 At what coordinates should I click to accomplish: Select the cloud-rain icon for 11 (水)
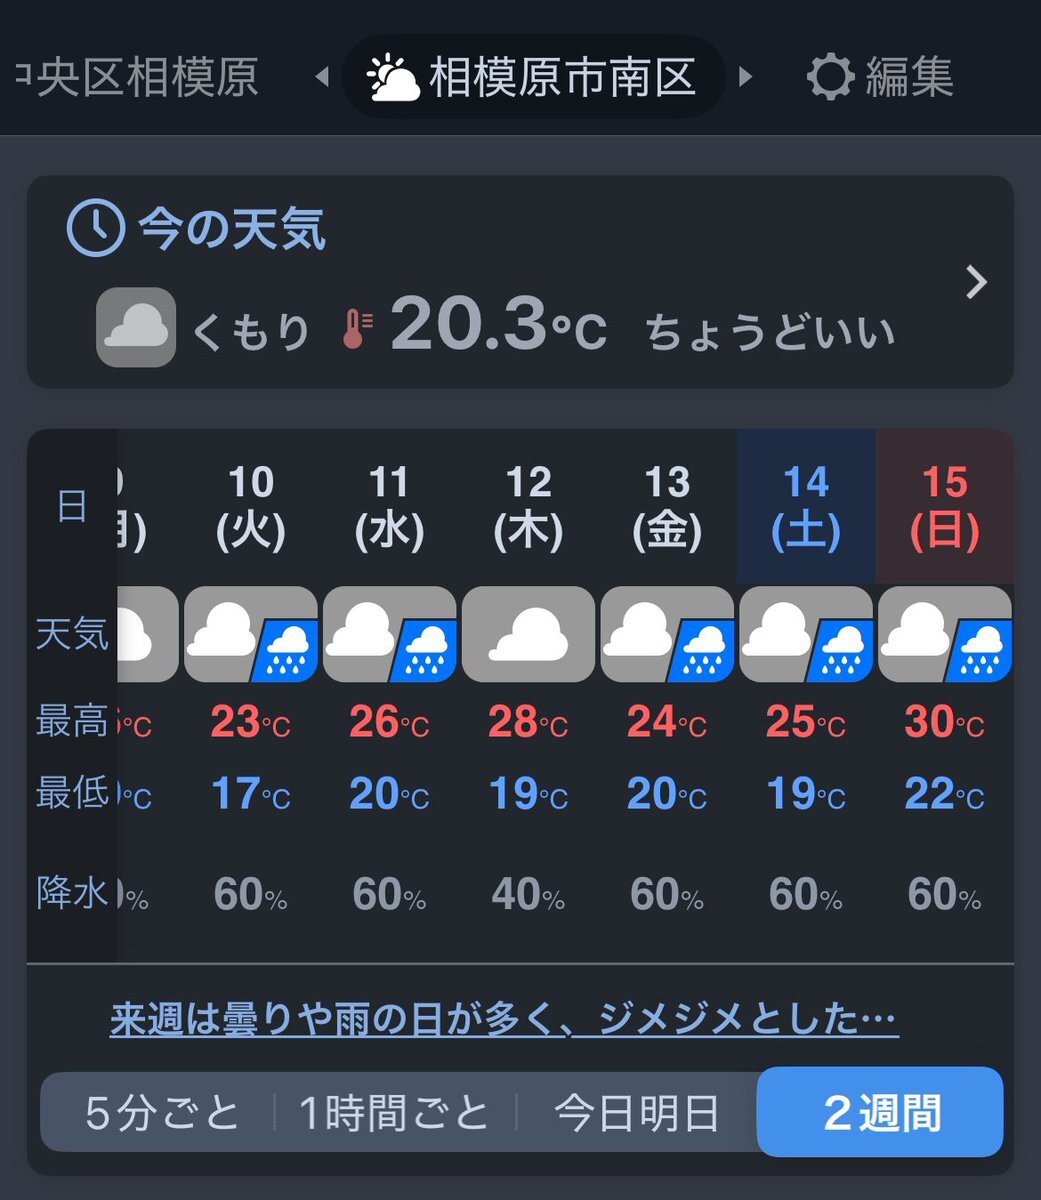[390, 635]
